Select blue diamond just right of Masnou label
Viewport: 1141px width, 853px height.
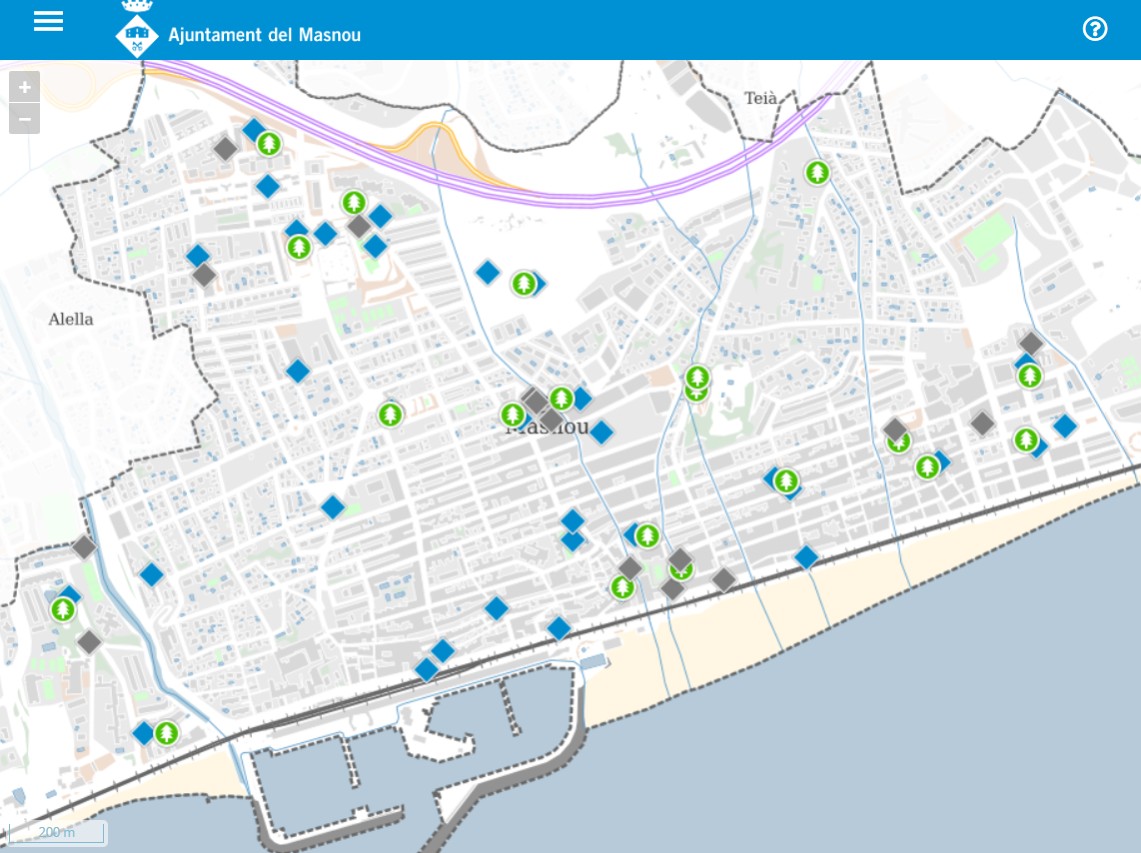tap(601, 432)
